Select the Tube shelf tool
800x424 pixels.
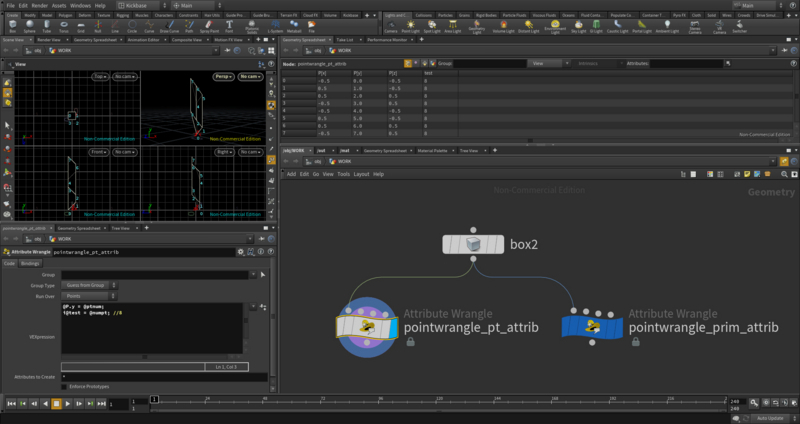(x=47, y=26)
